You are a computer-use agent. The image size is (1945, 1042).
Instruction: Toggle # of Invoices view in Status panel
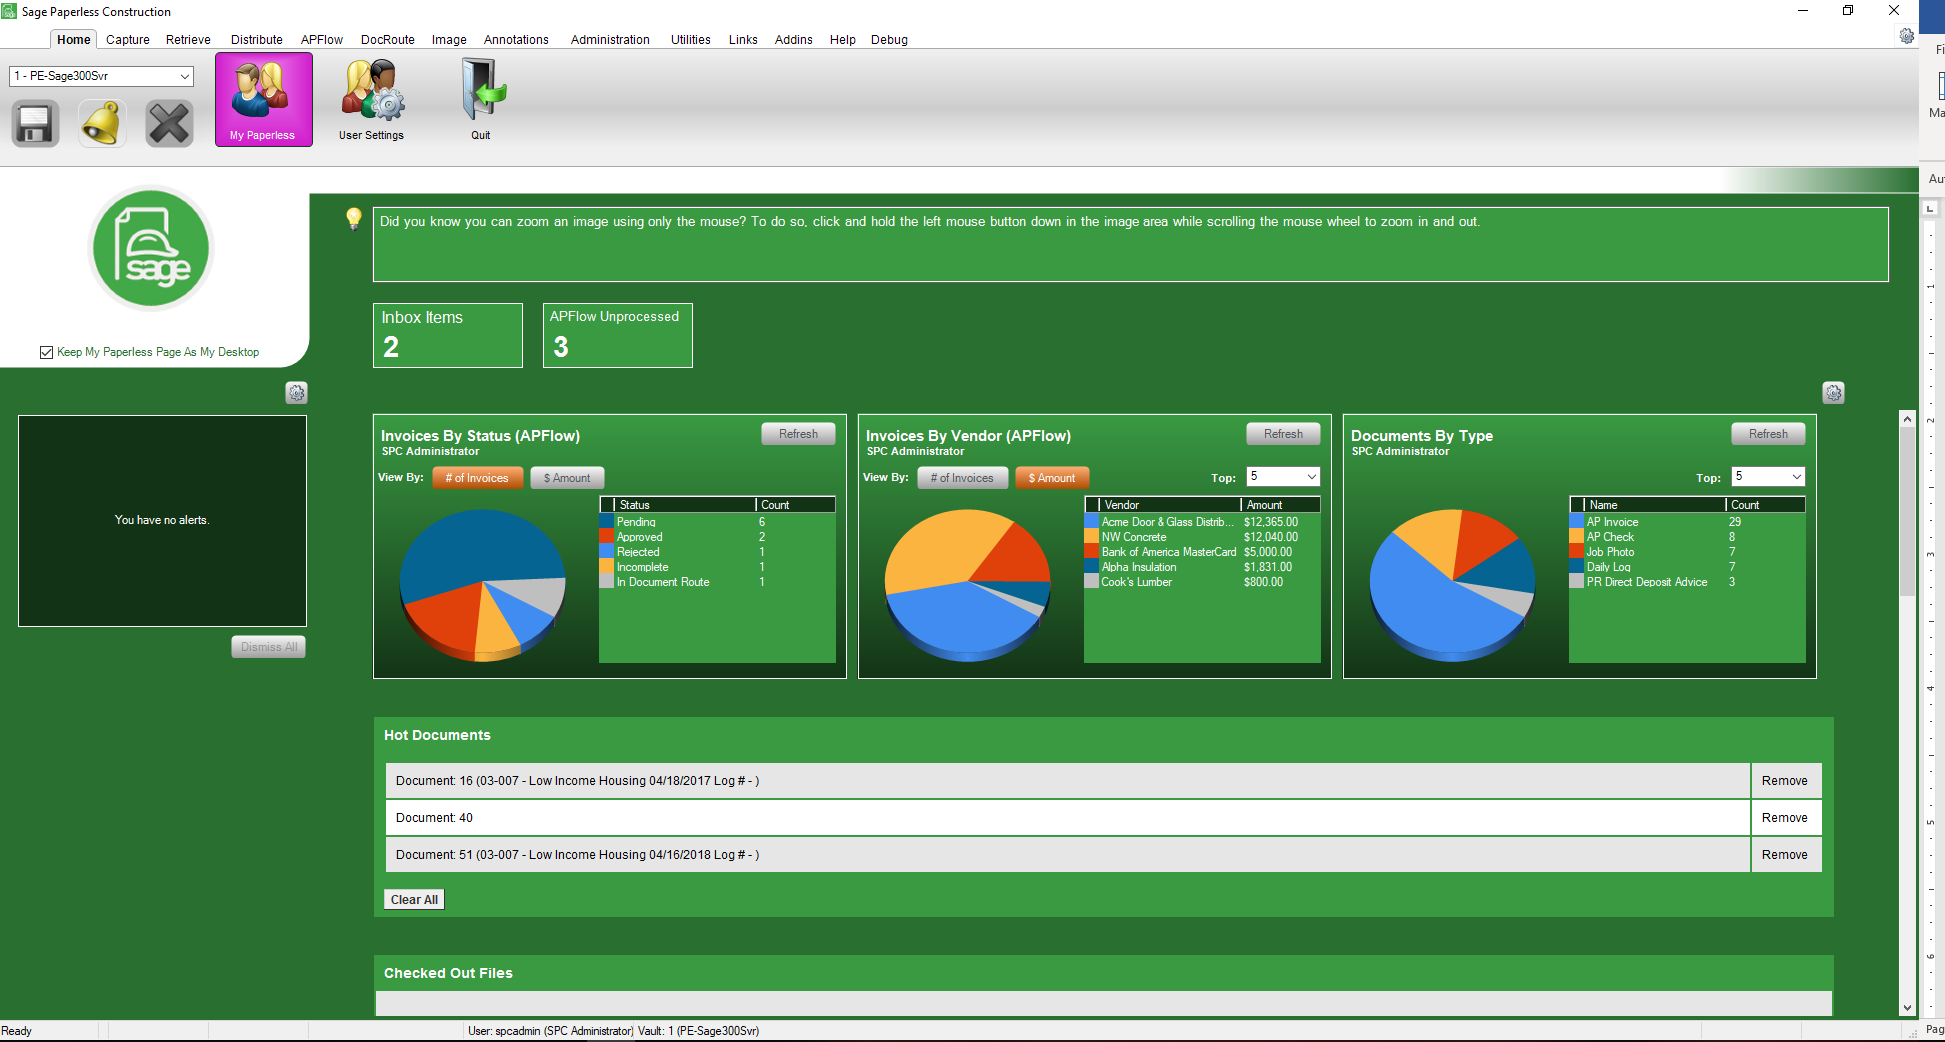[477, 478]
